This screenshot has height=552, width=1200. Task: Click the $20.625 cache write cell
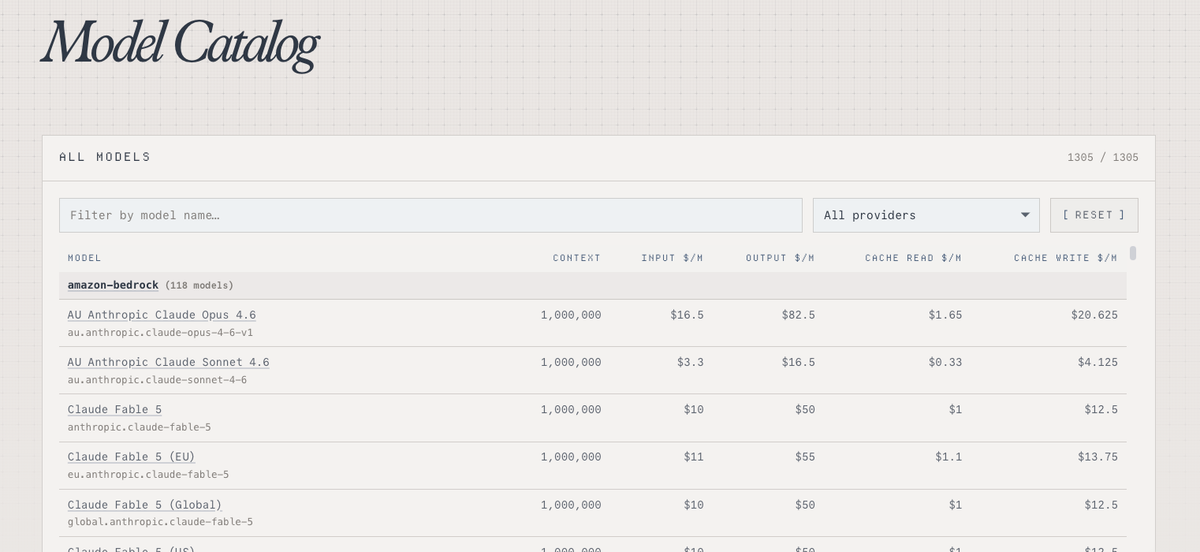[1094, 315]
